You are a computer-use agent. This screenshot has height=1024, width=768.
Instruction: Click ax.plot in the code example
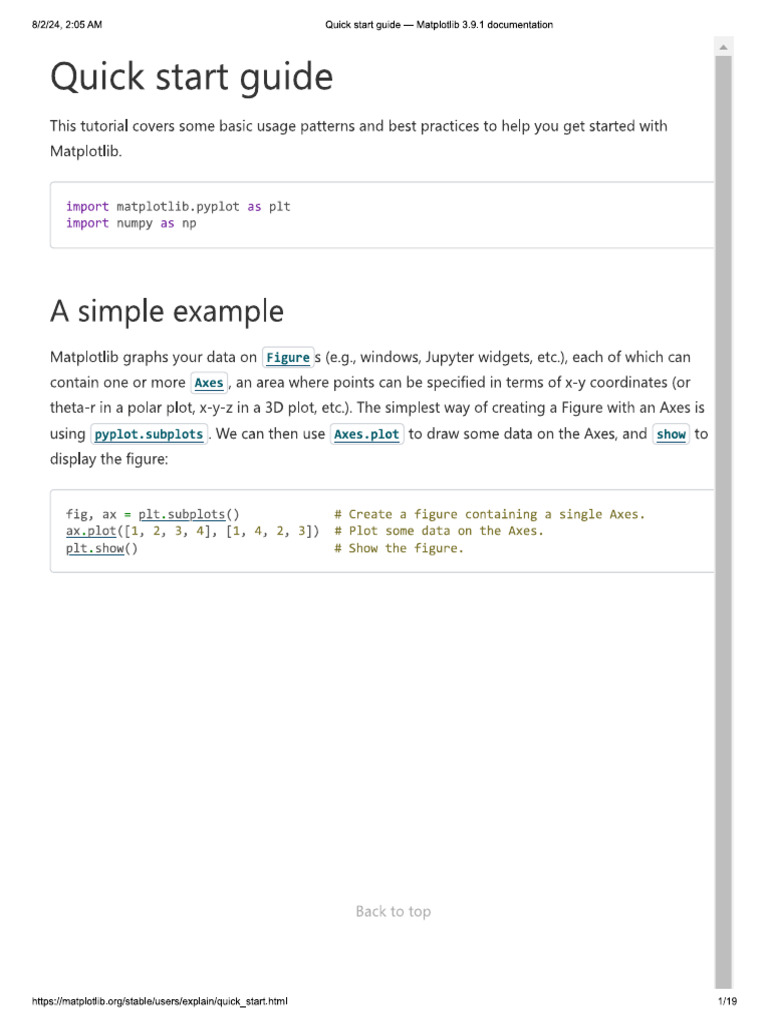[x=91, y=531]
